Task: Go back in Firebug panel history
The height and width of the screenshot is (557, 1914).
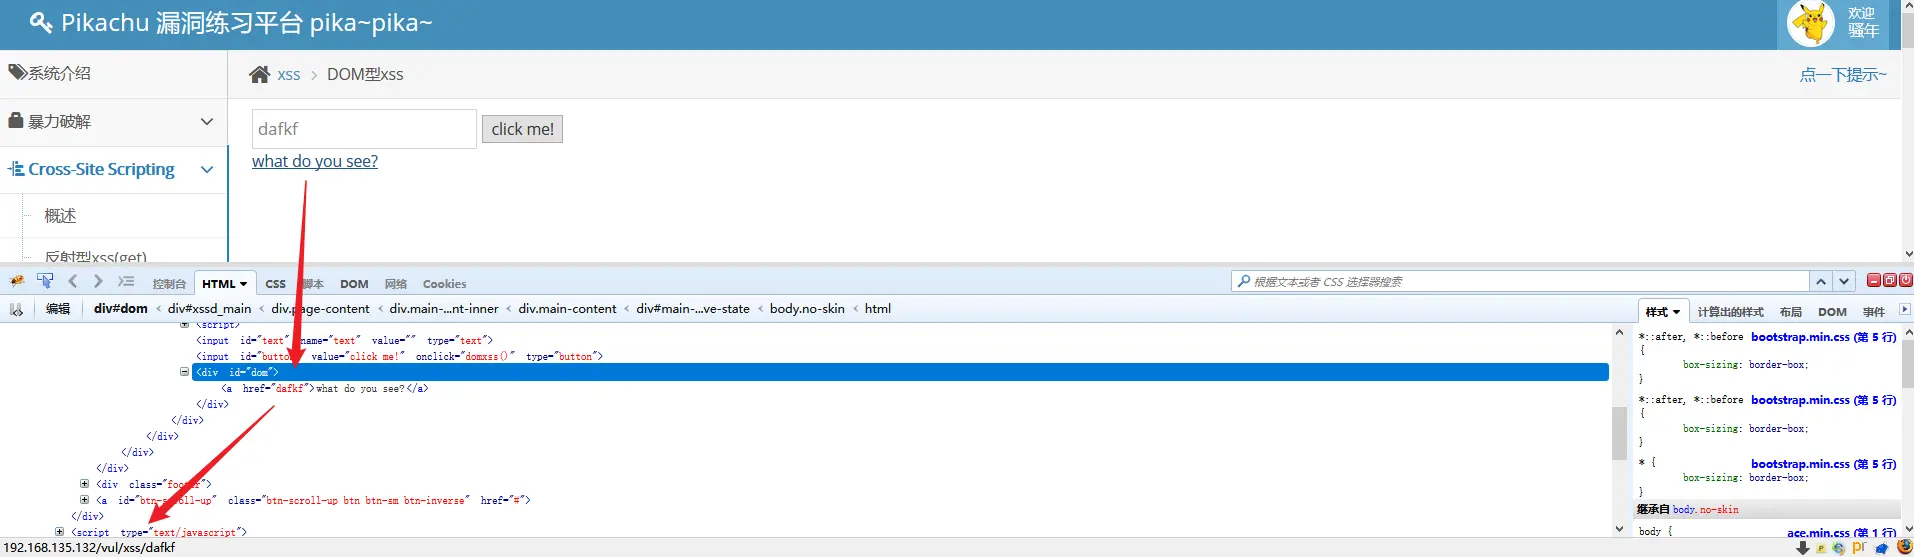Action: coord(73,282)
